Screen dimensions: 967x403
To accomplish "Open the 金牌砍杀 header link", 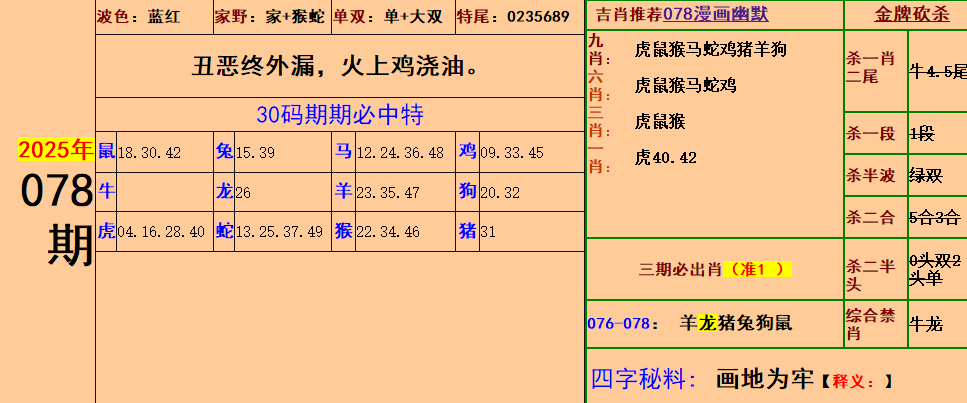I will [905, 15].
